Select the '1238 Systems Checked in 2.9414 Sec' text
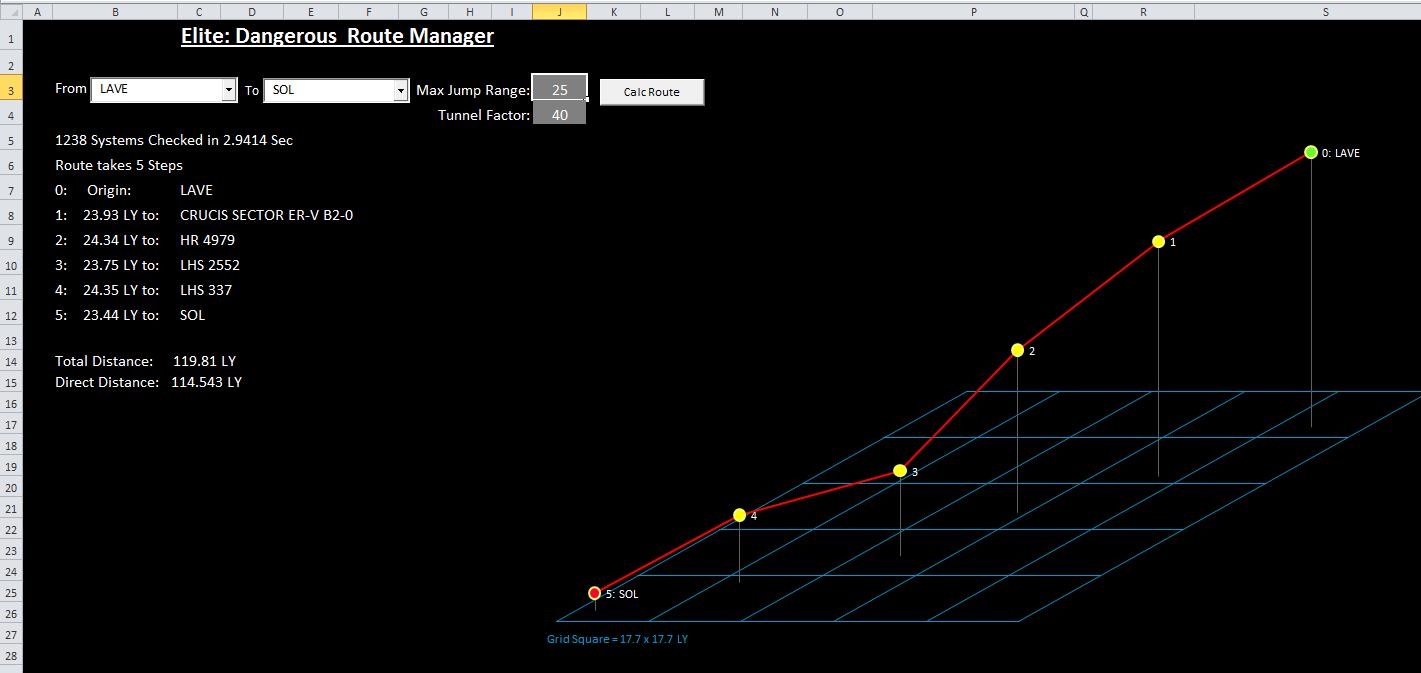Viewport: 1421px width, 673px height. pos(174,140)
